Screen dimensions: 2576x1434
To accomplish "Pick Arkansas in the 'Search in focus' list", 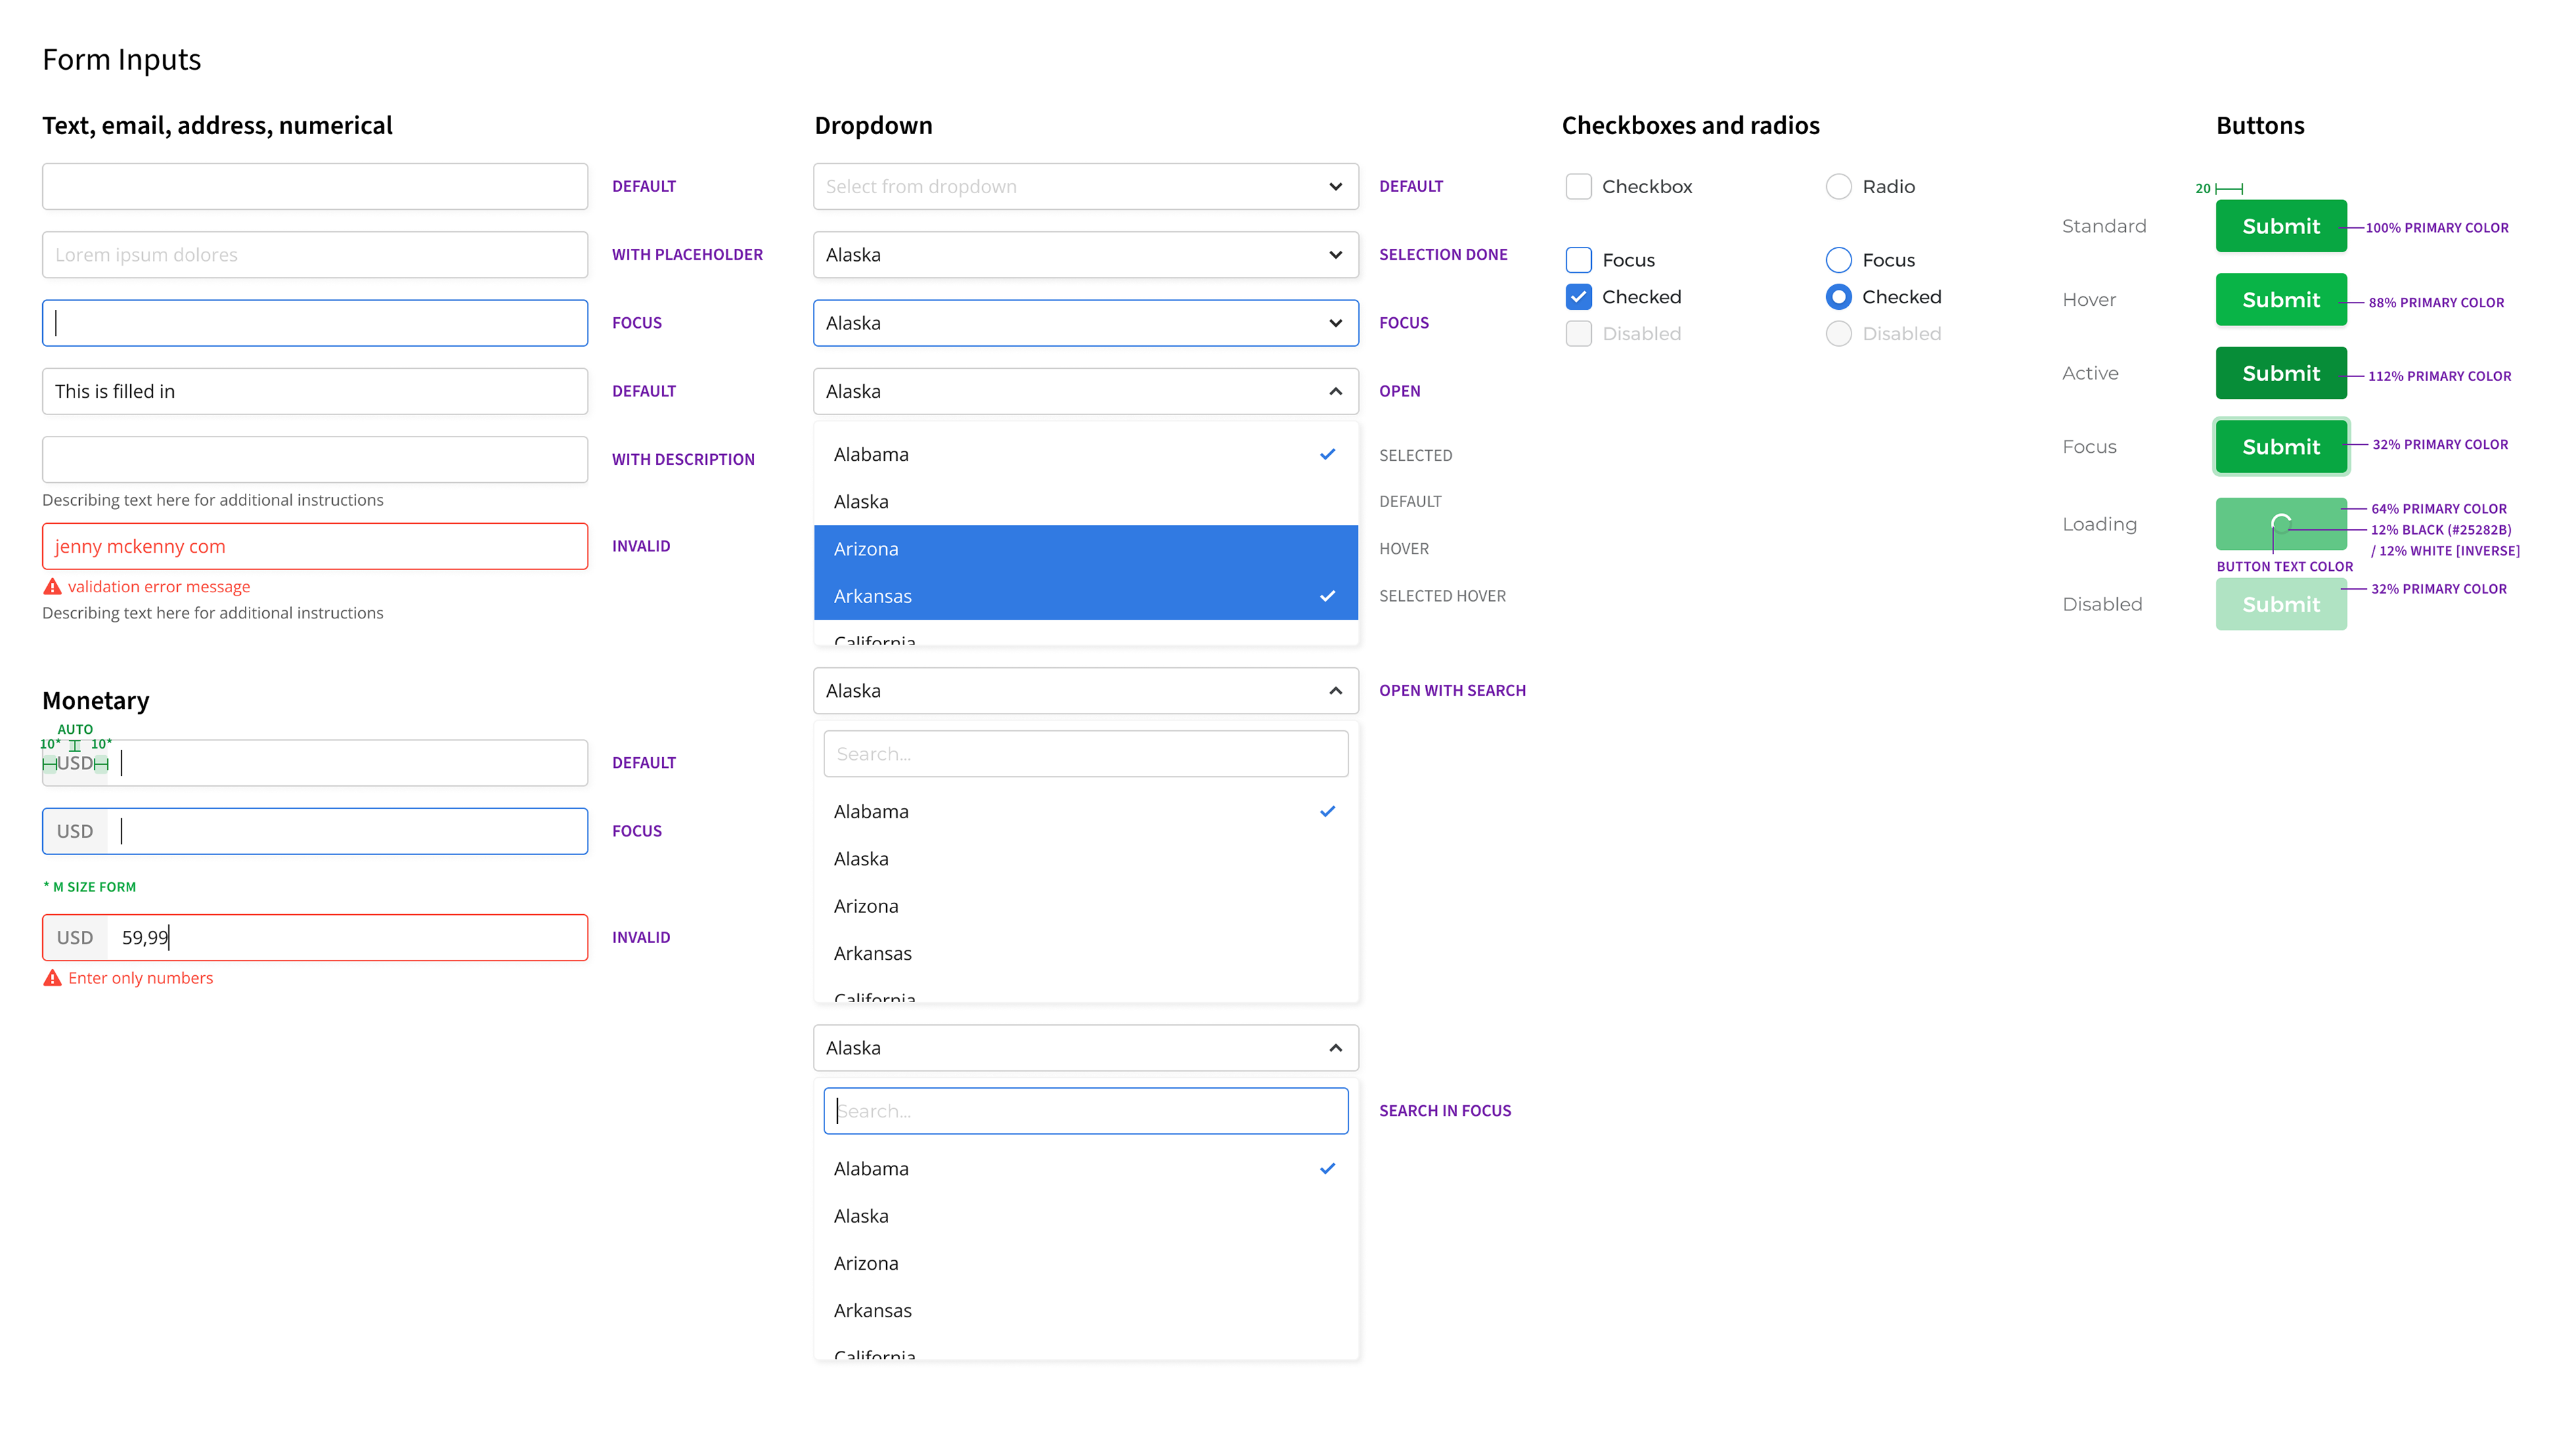I will pos(1086,1310).
